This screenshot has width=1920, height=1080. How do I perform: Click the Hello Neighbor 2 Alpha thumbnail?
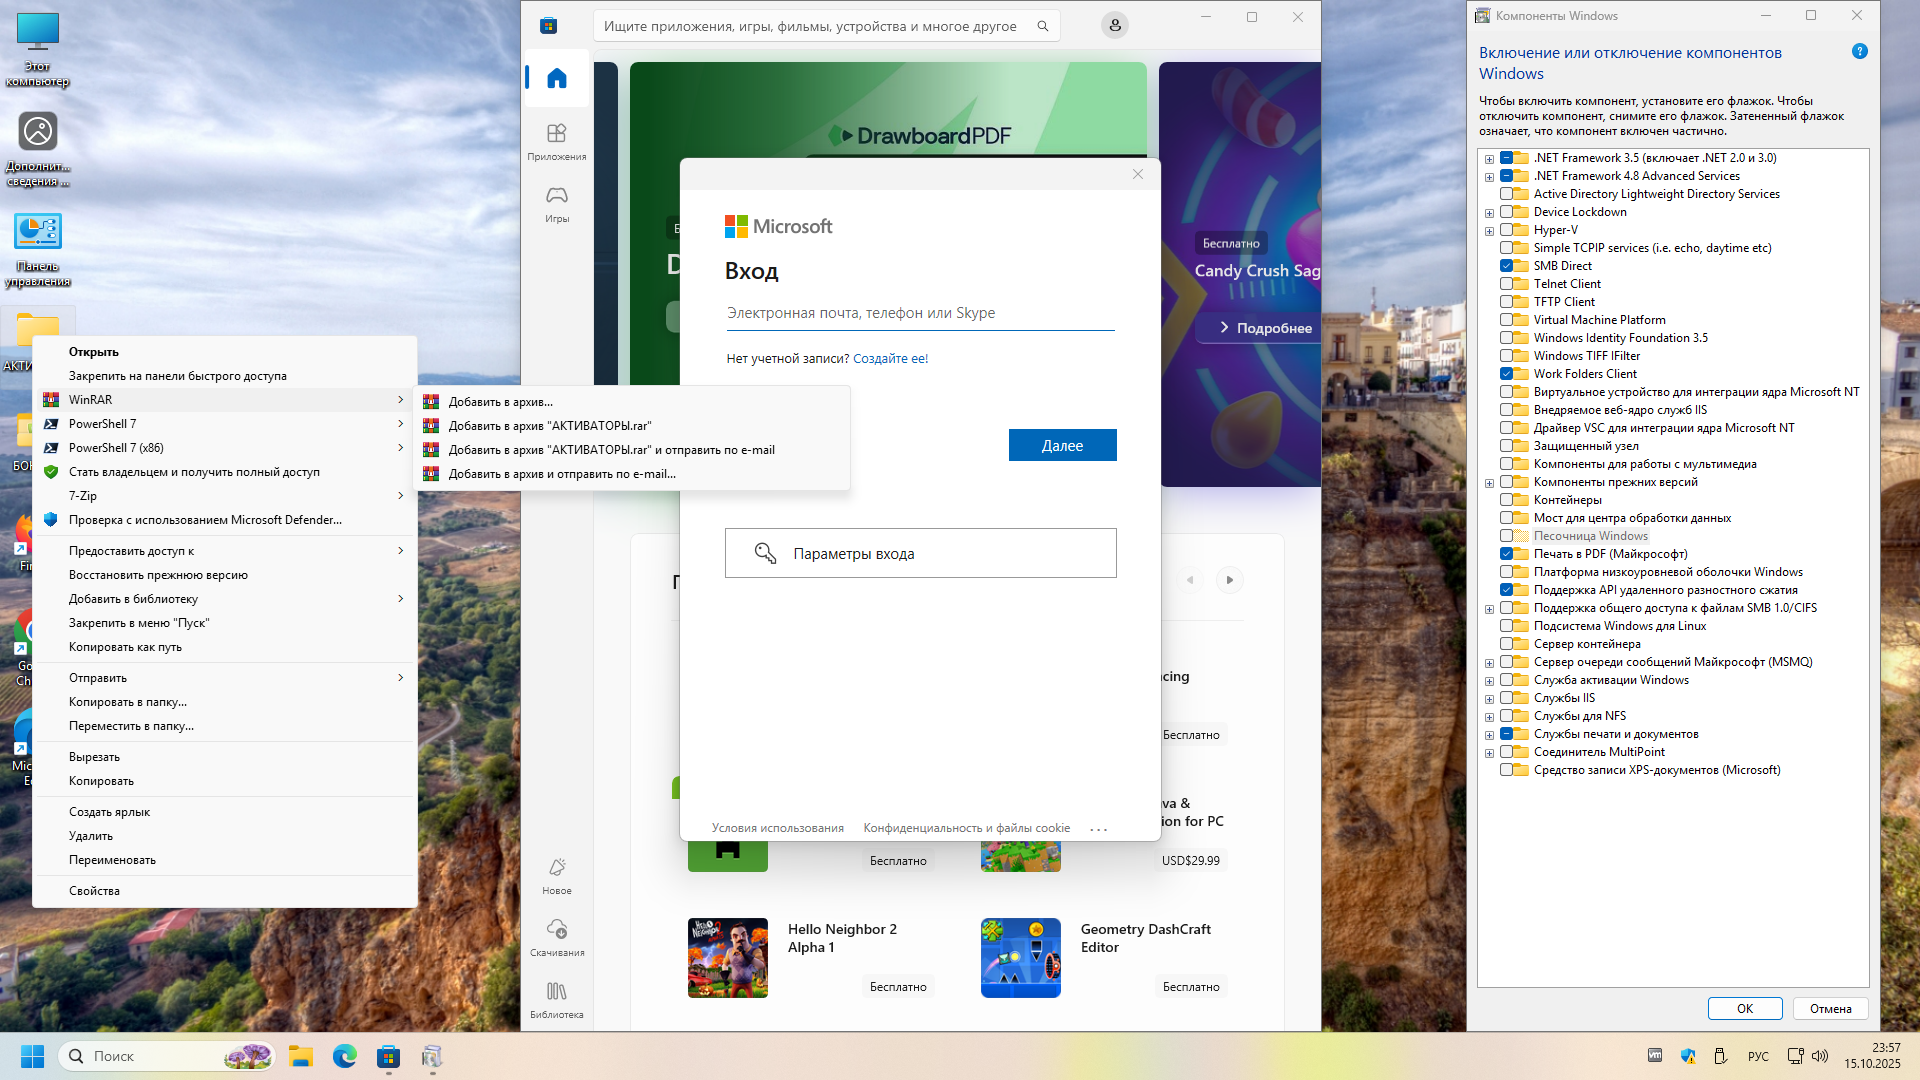coord(728,958)
